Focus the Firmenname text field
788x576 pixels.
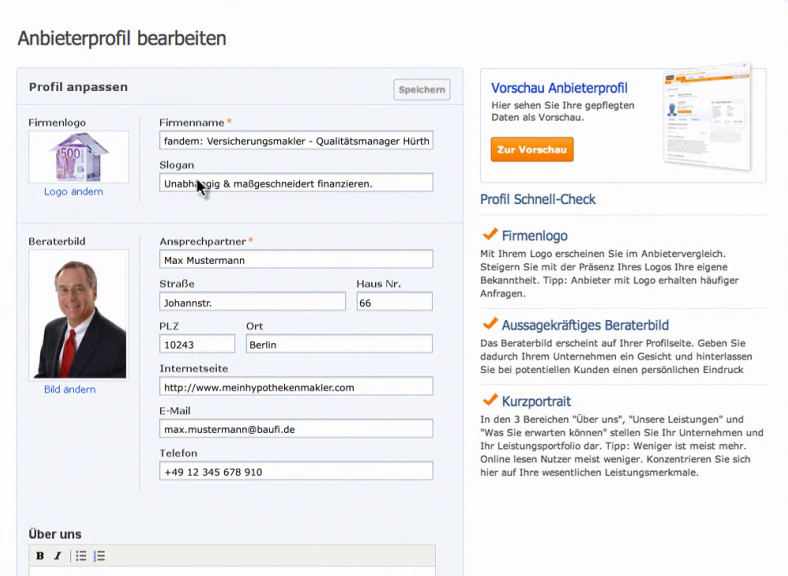pos(296,141)
